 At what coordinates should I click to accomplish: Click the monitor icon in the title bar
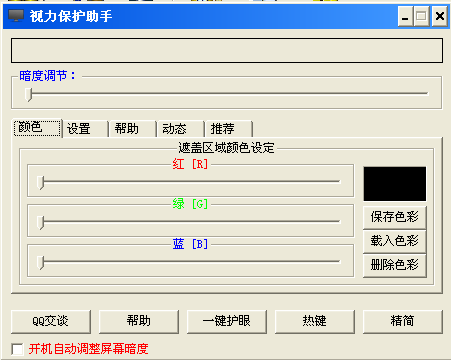click(x=16, y=16)
